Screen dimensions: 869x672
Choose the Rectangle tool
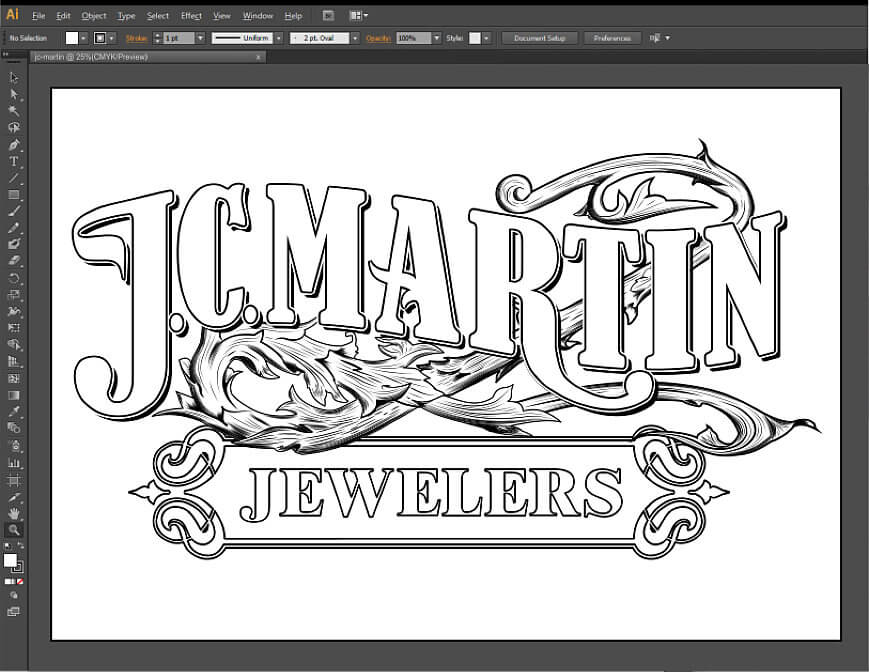[x=14, y=194]
